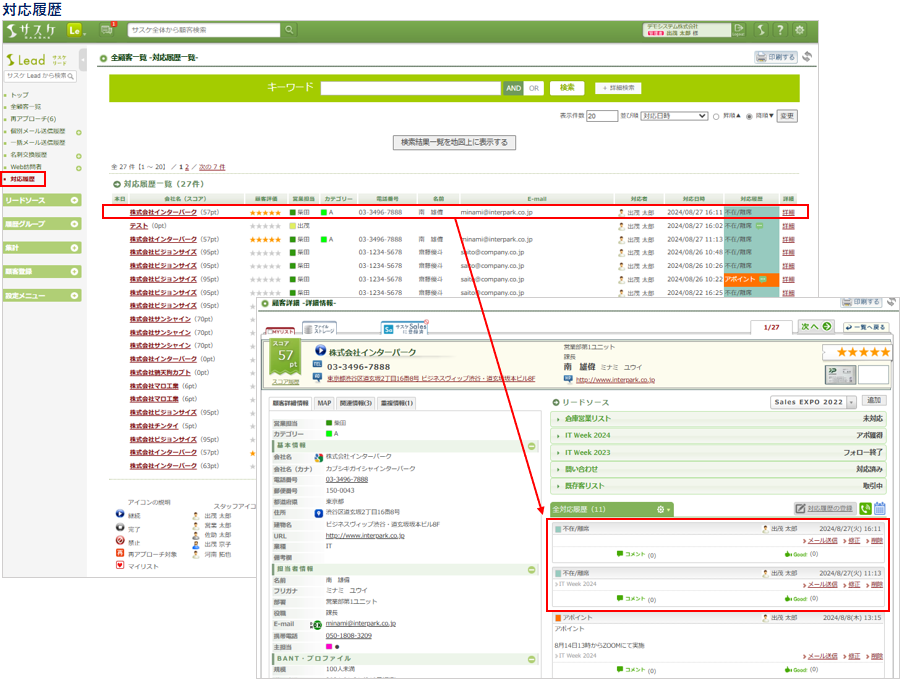This screenshot has height=682, width=902.
Task: Toggle the AND search mode
Action: (x=513, y=88)
